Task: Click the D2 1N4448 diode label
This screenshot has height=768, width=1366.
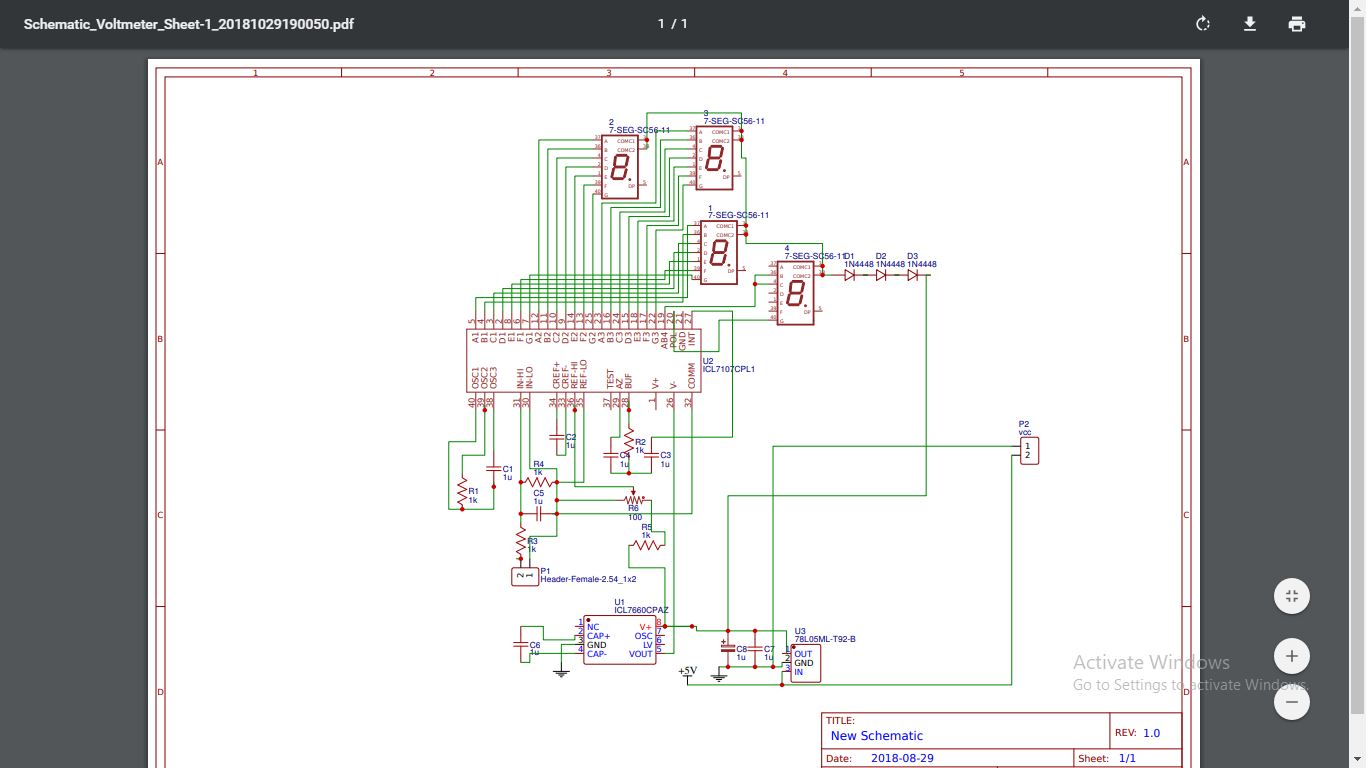Action: pyautogui.click(x=890, y=260)
